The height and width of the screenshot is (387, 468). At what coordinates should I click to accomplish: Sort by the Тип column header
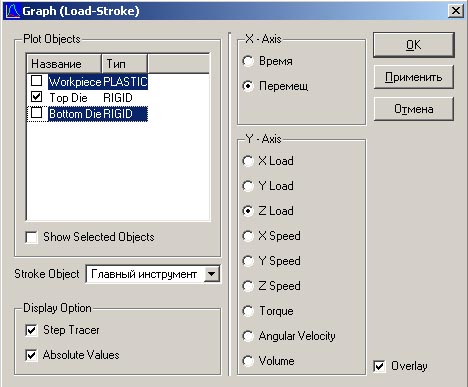click(124, 63)
